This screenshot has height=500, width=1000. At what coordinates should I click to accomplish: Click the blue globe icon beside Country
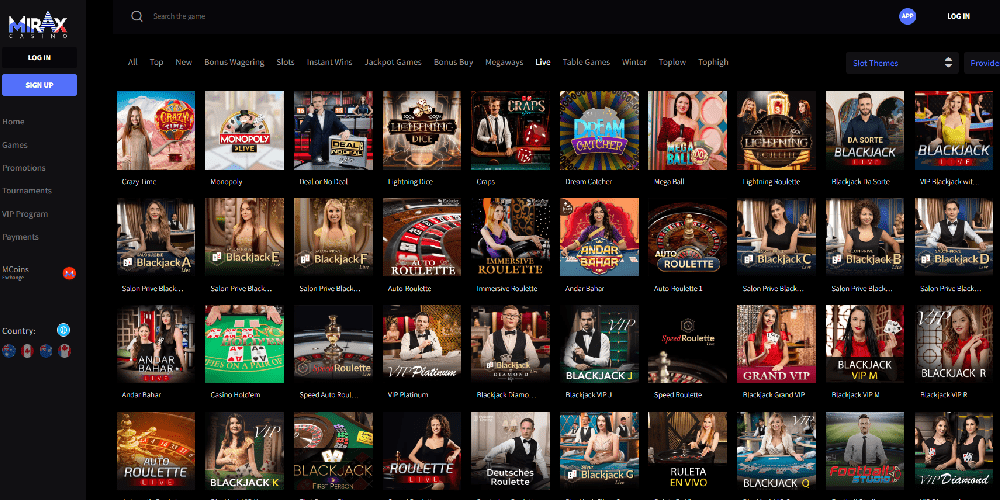coord(63,330)
